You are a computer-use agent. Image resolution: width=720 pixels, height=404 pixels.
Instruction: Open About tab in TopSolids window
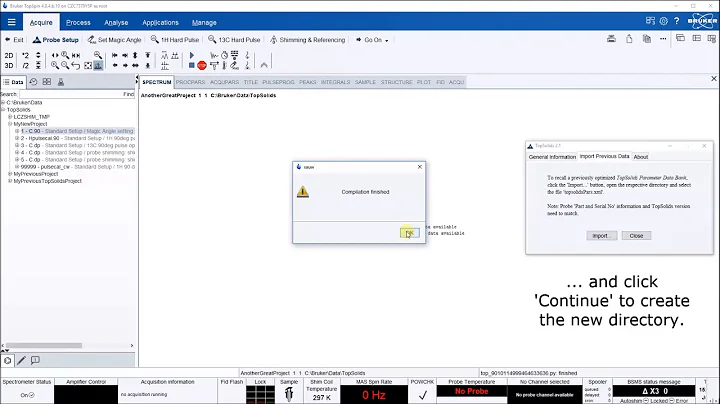pyautogui.click(x=641, y=157)
